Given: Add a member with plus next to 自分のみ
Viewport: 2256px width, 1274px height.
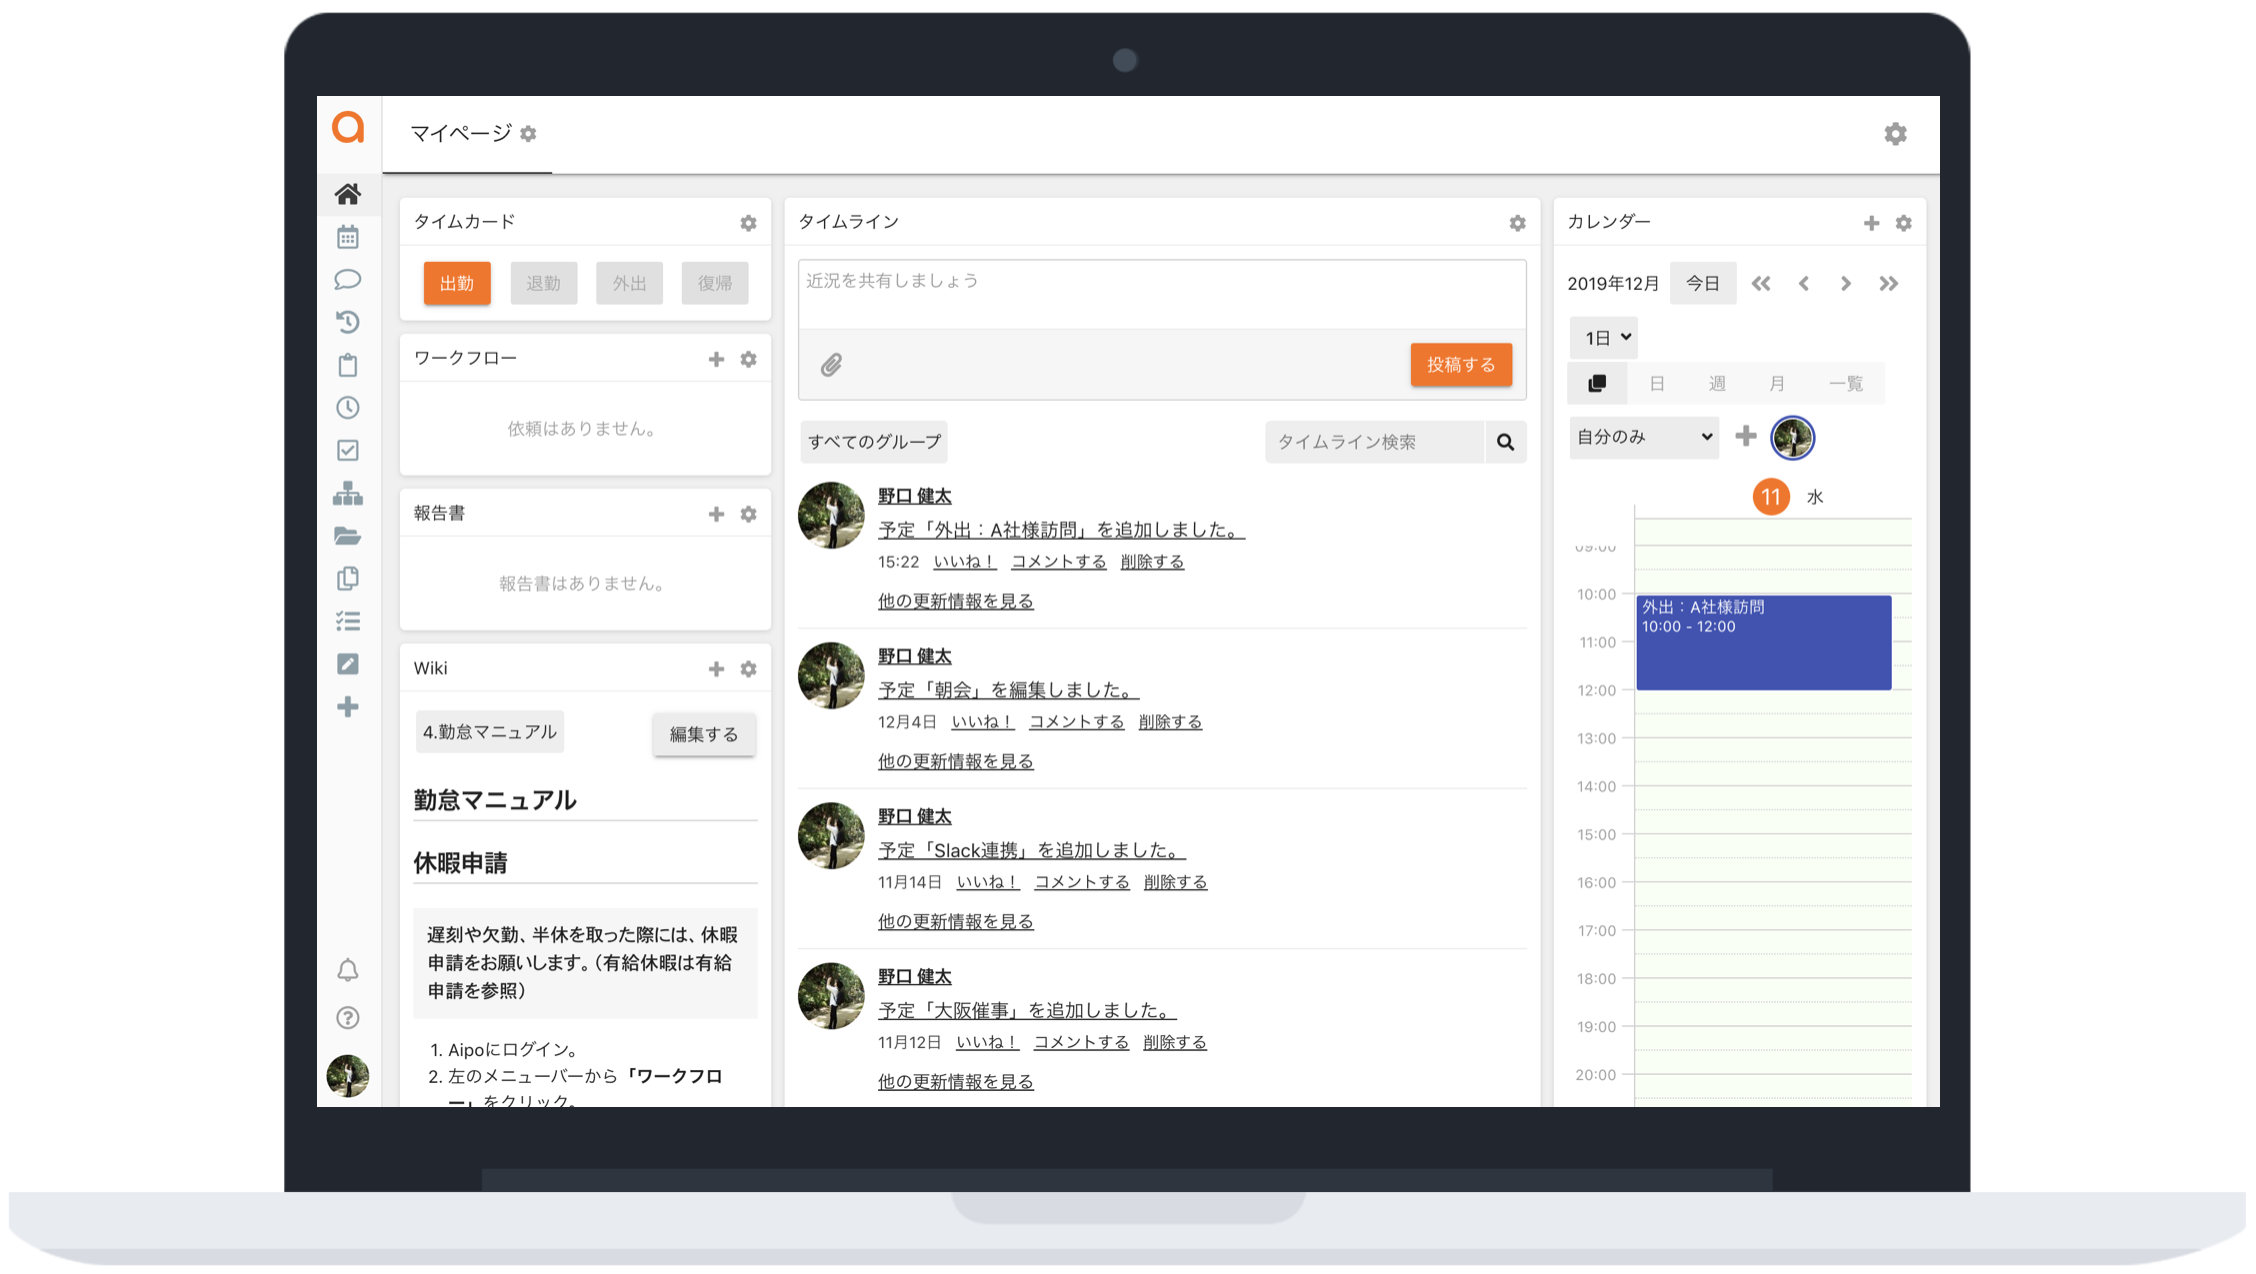Looking at the screenshot, I should [x=1746, y=436].
